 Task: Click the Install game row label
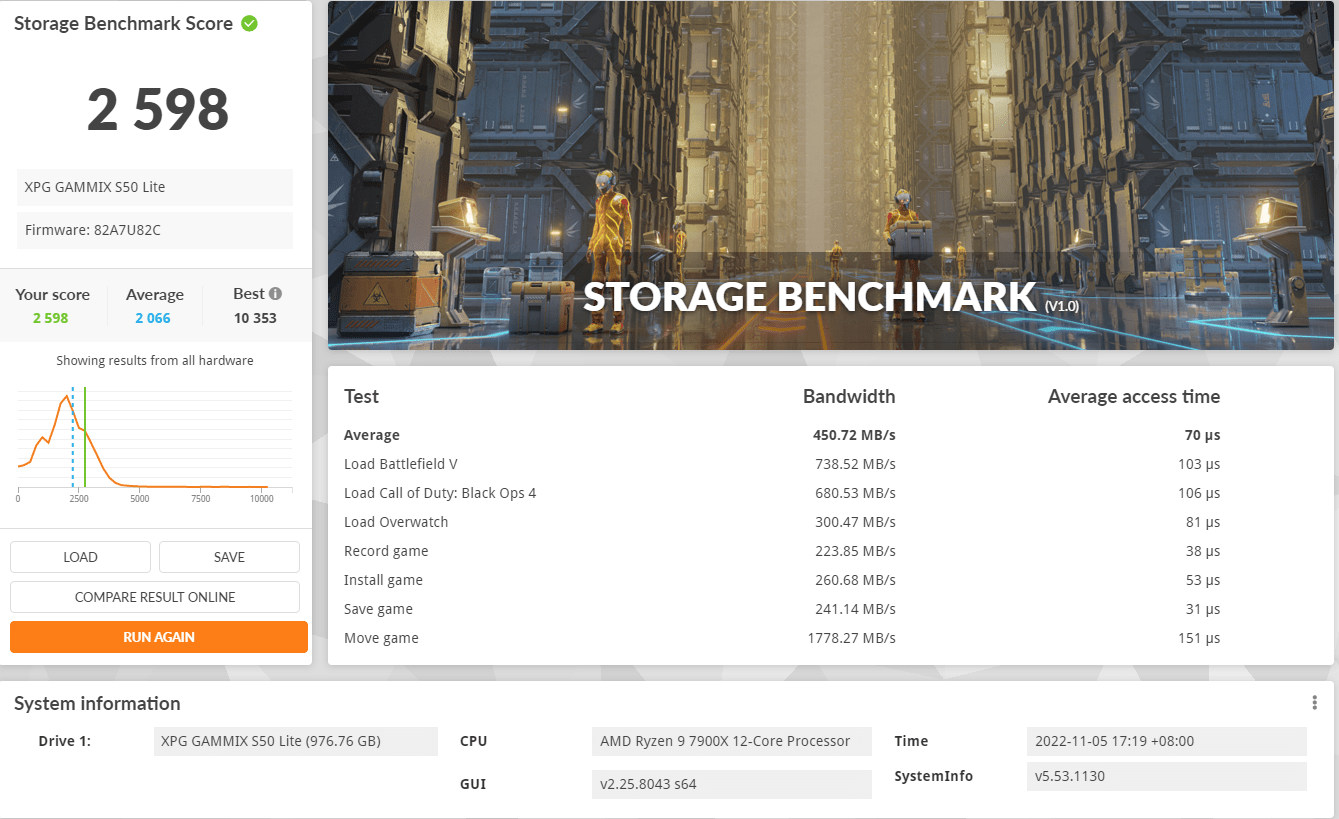[x=383, y=580]
